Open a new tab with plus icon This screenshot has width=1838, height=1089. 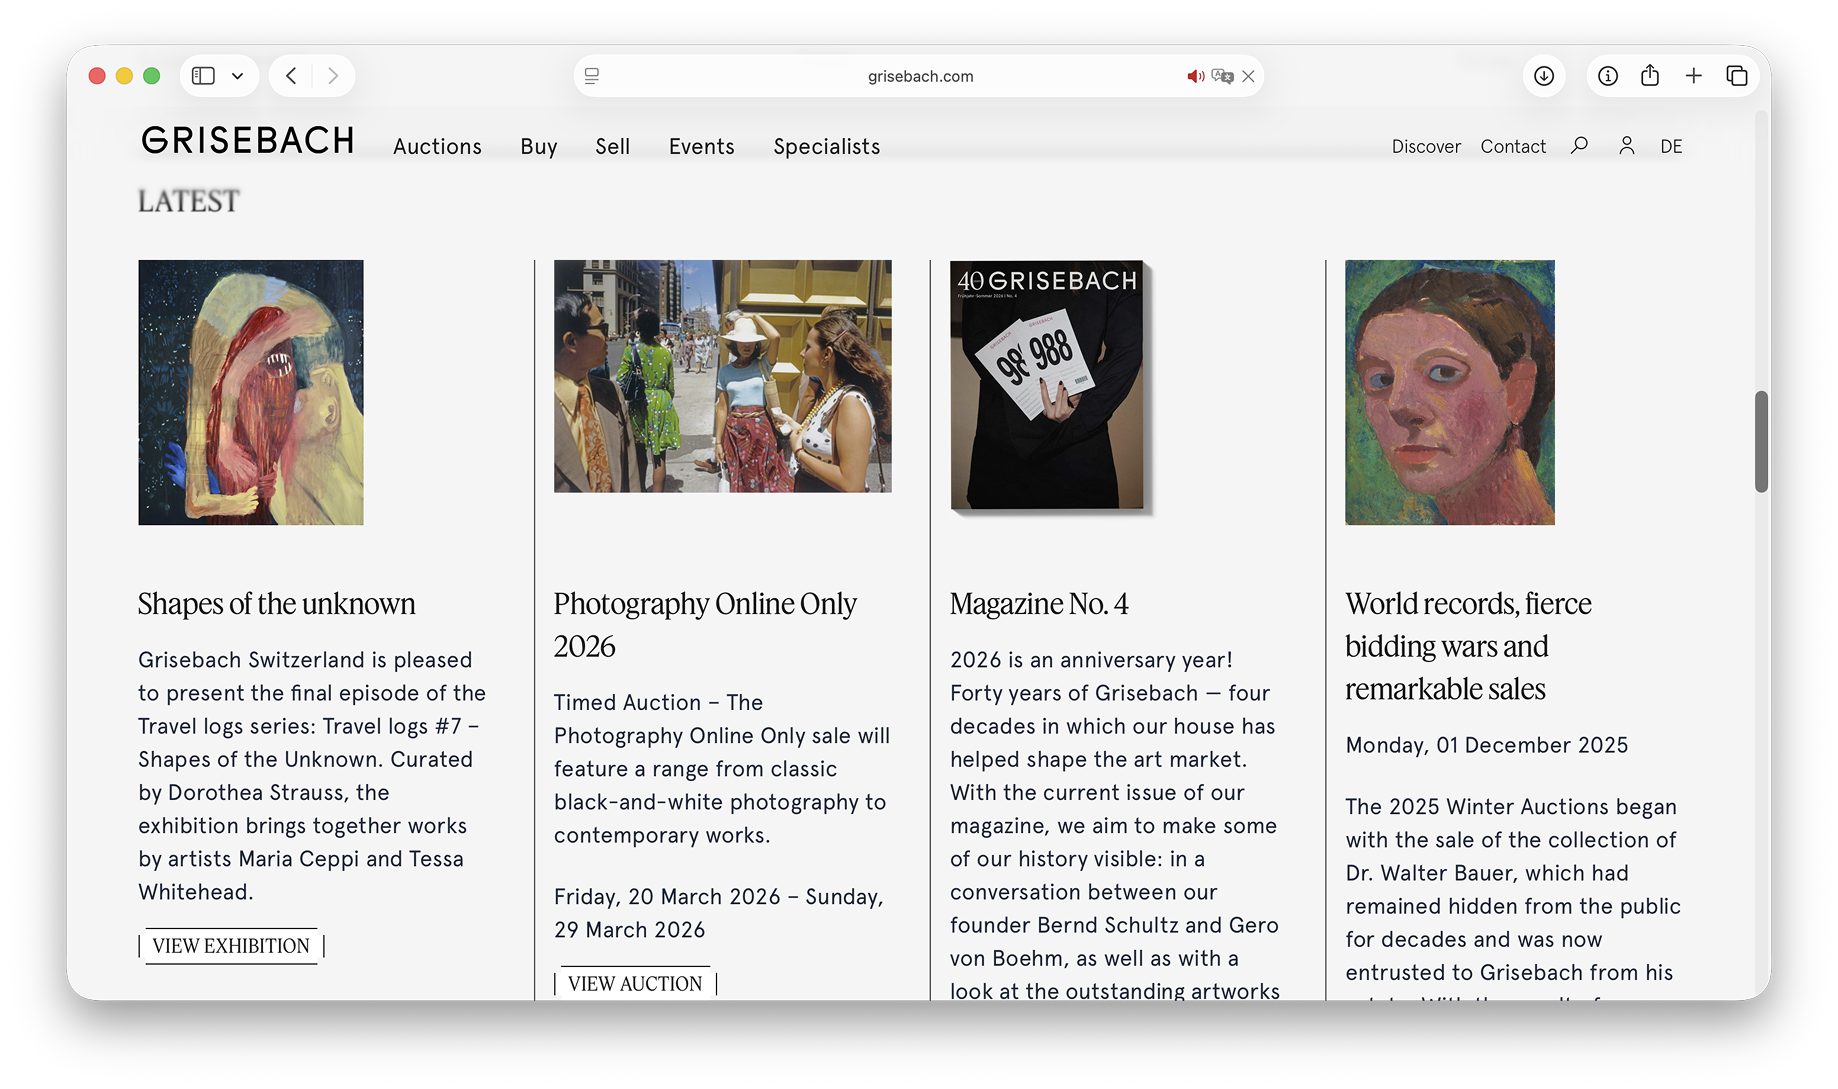coord(1694,76)
